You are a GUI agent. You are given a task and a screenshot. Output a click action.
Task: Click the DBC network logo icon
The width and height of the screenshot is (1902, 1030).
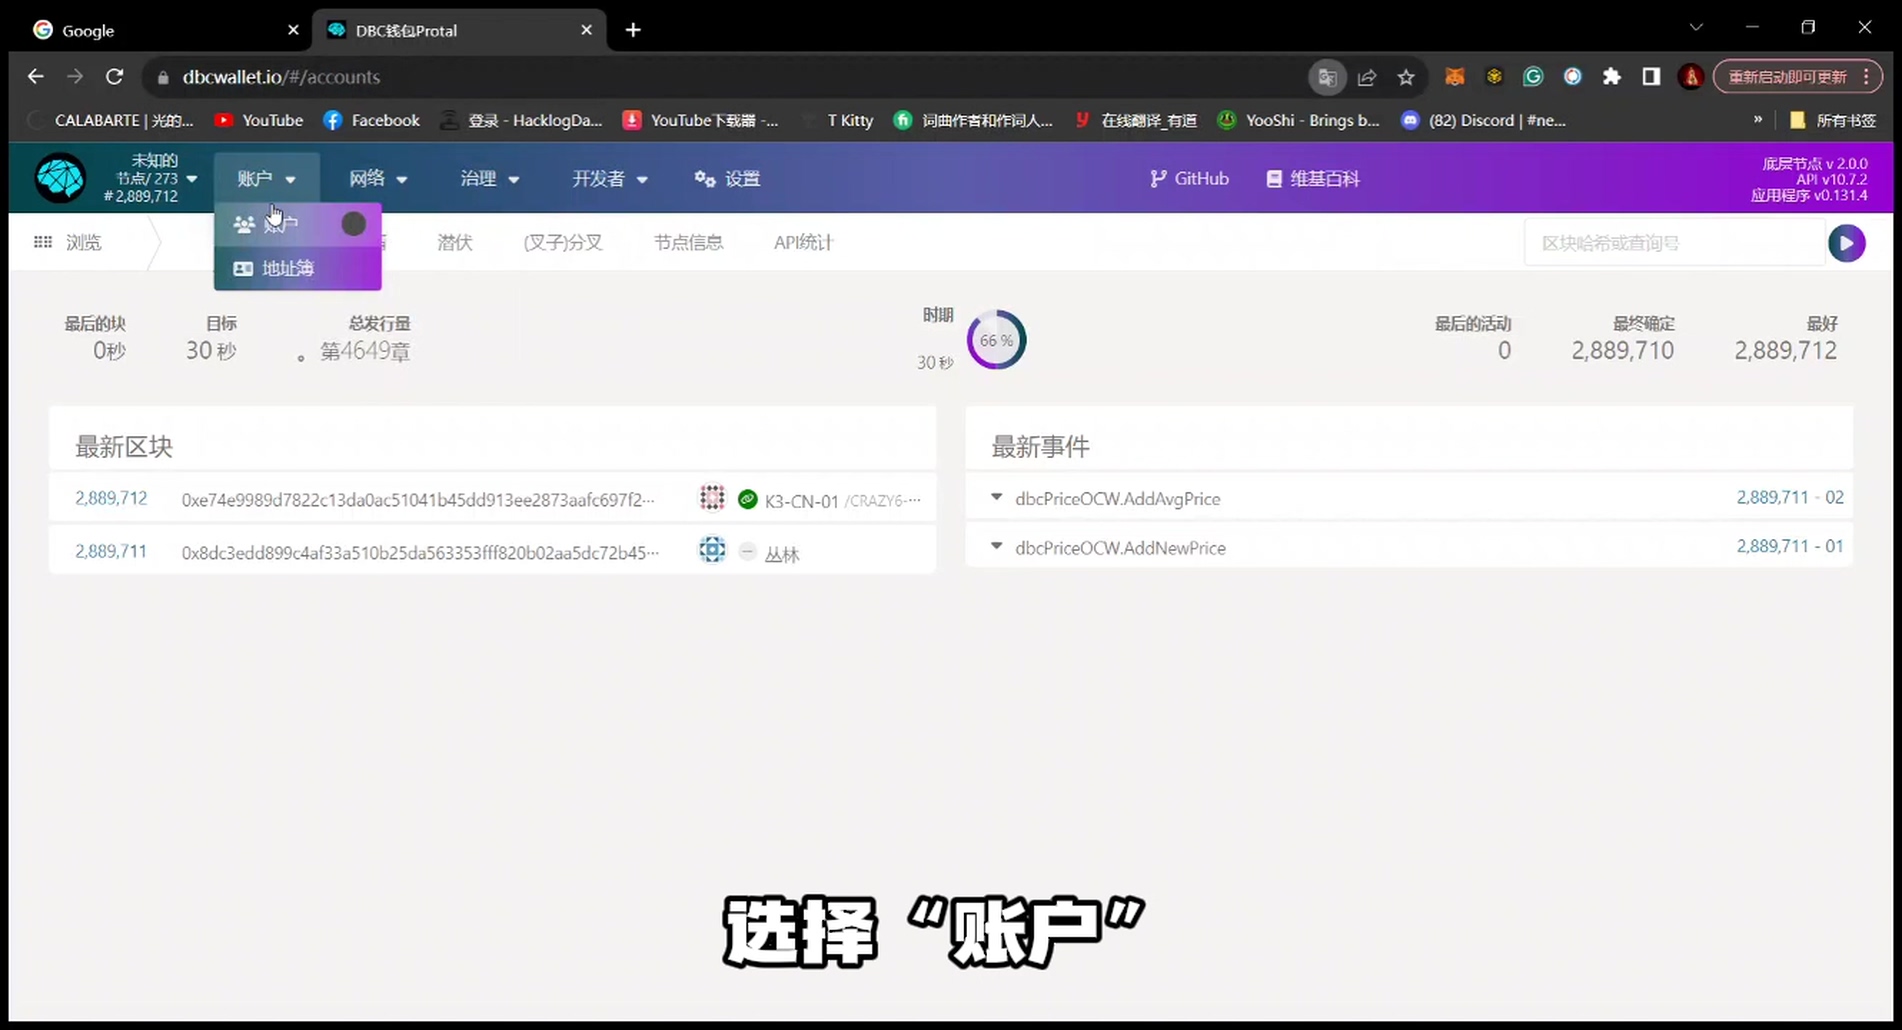60,178
